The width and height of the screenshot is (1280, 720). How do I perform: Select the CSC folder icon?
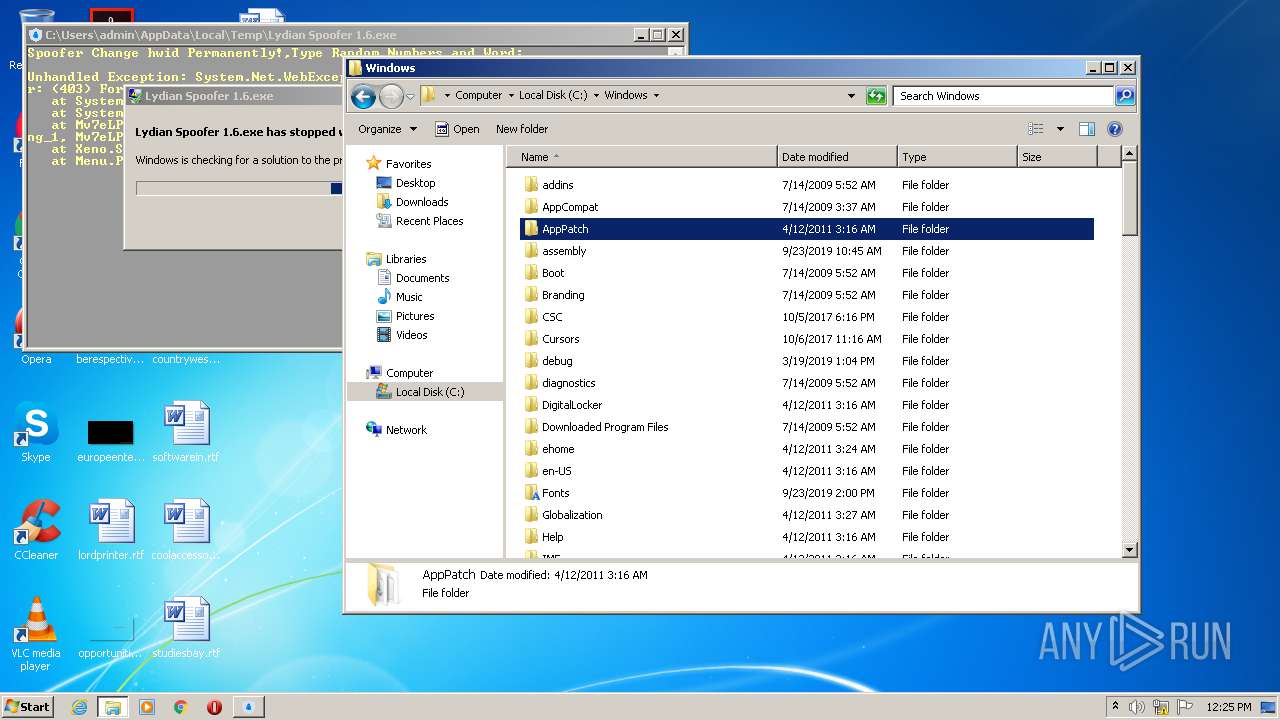532,317
